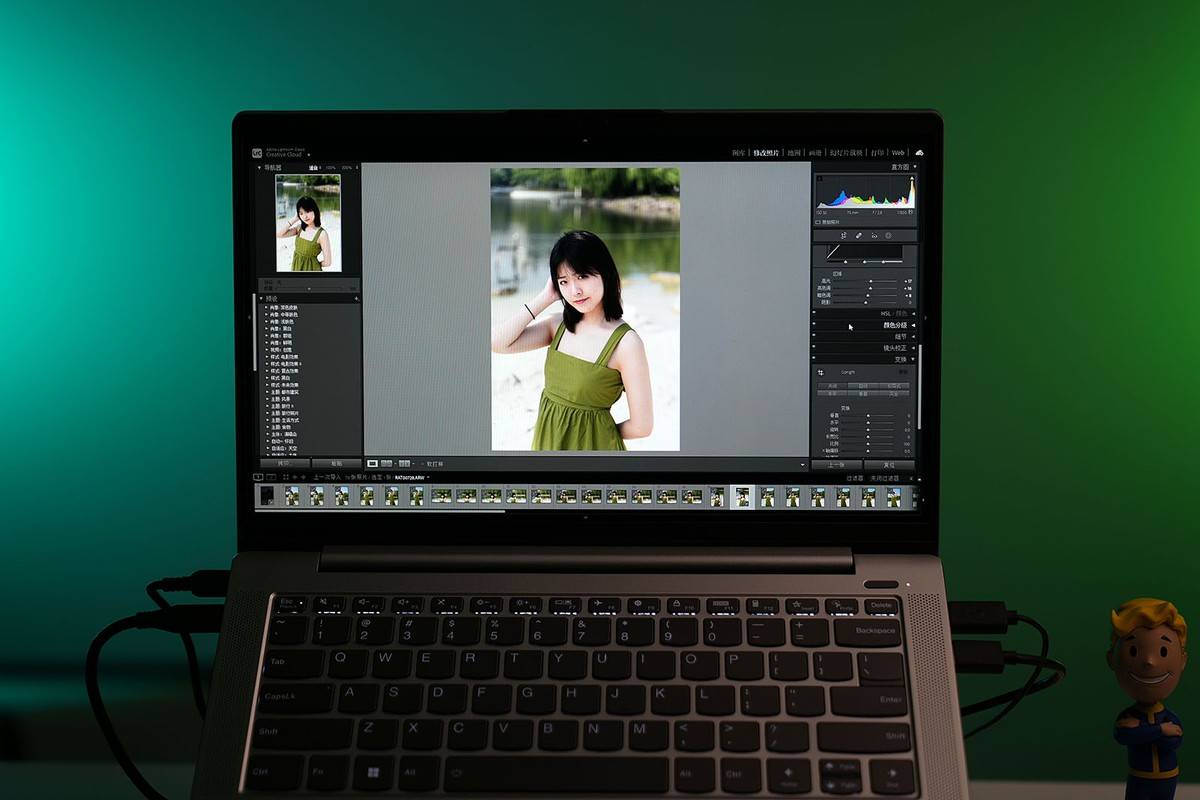Expand the 样式: 电影效果 II preset group

(x=266, y=363)
